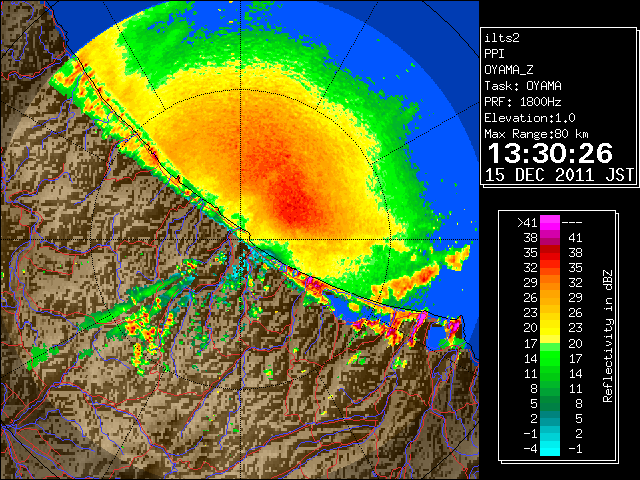
Task: Select the 'PPI' scan type text
Action: [494, 54]
